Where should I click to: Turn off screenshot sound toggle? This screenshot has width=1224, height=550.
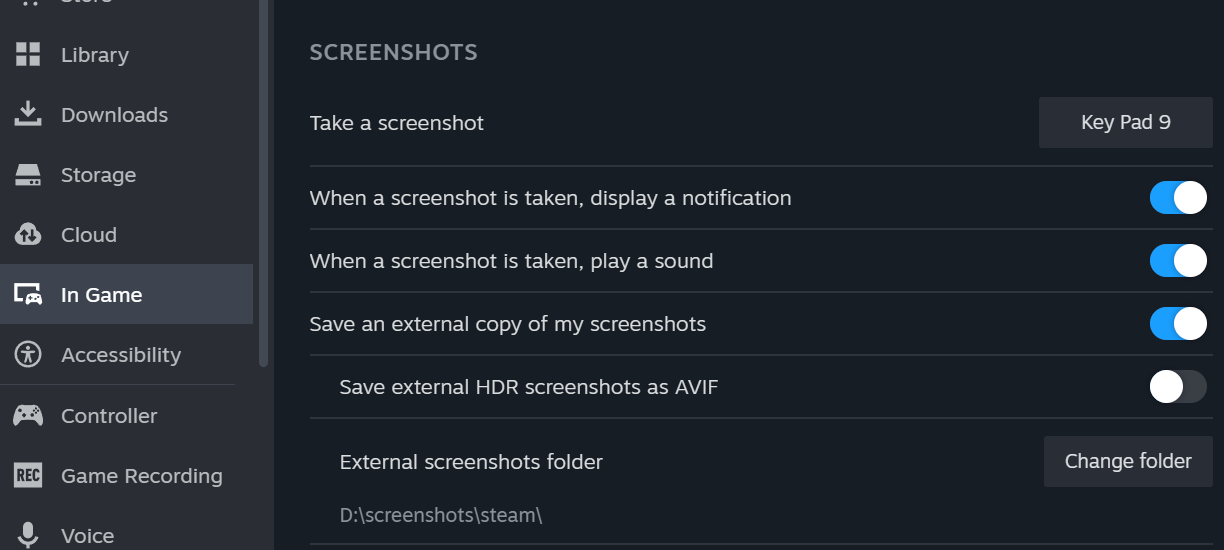(x=1178, y=261)
